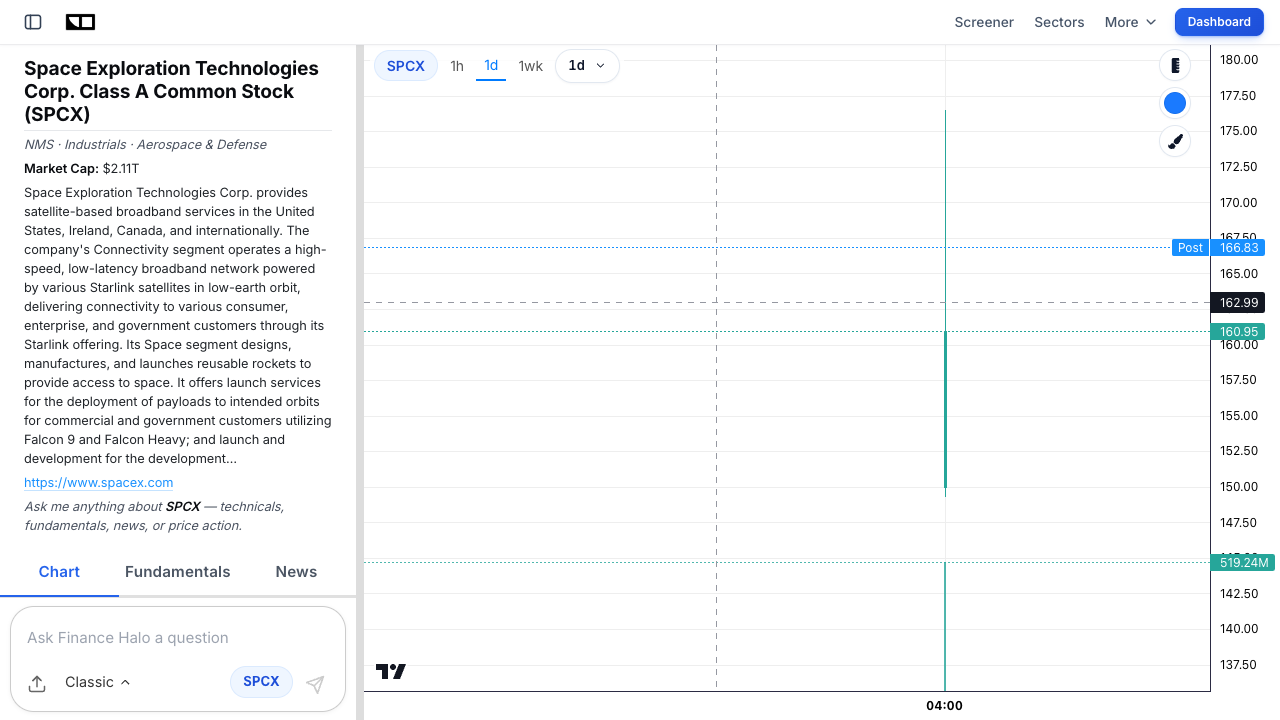Select the 1wk interval
The image size is (1280, 720).
(530, 66)
